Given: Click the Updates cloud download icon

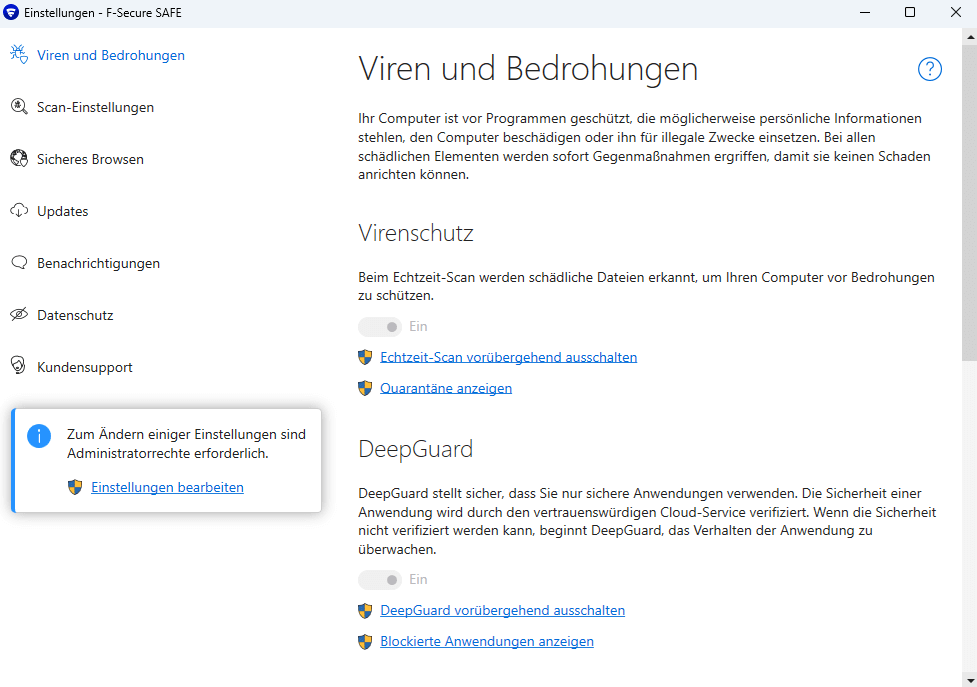Looking at the screenshot, I should [19, 211].
